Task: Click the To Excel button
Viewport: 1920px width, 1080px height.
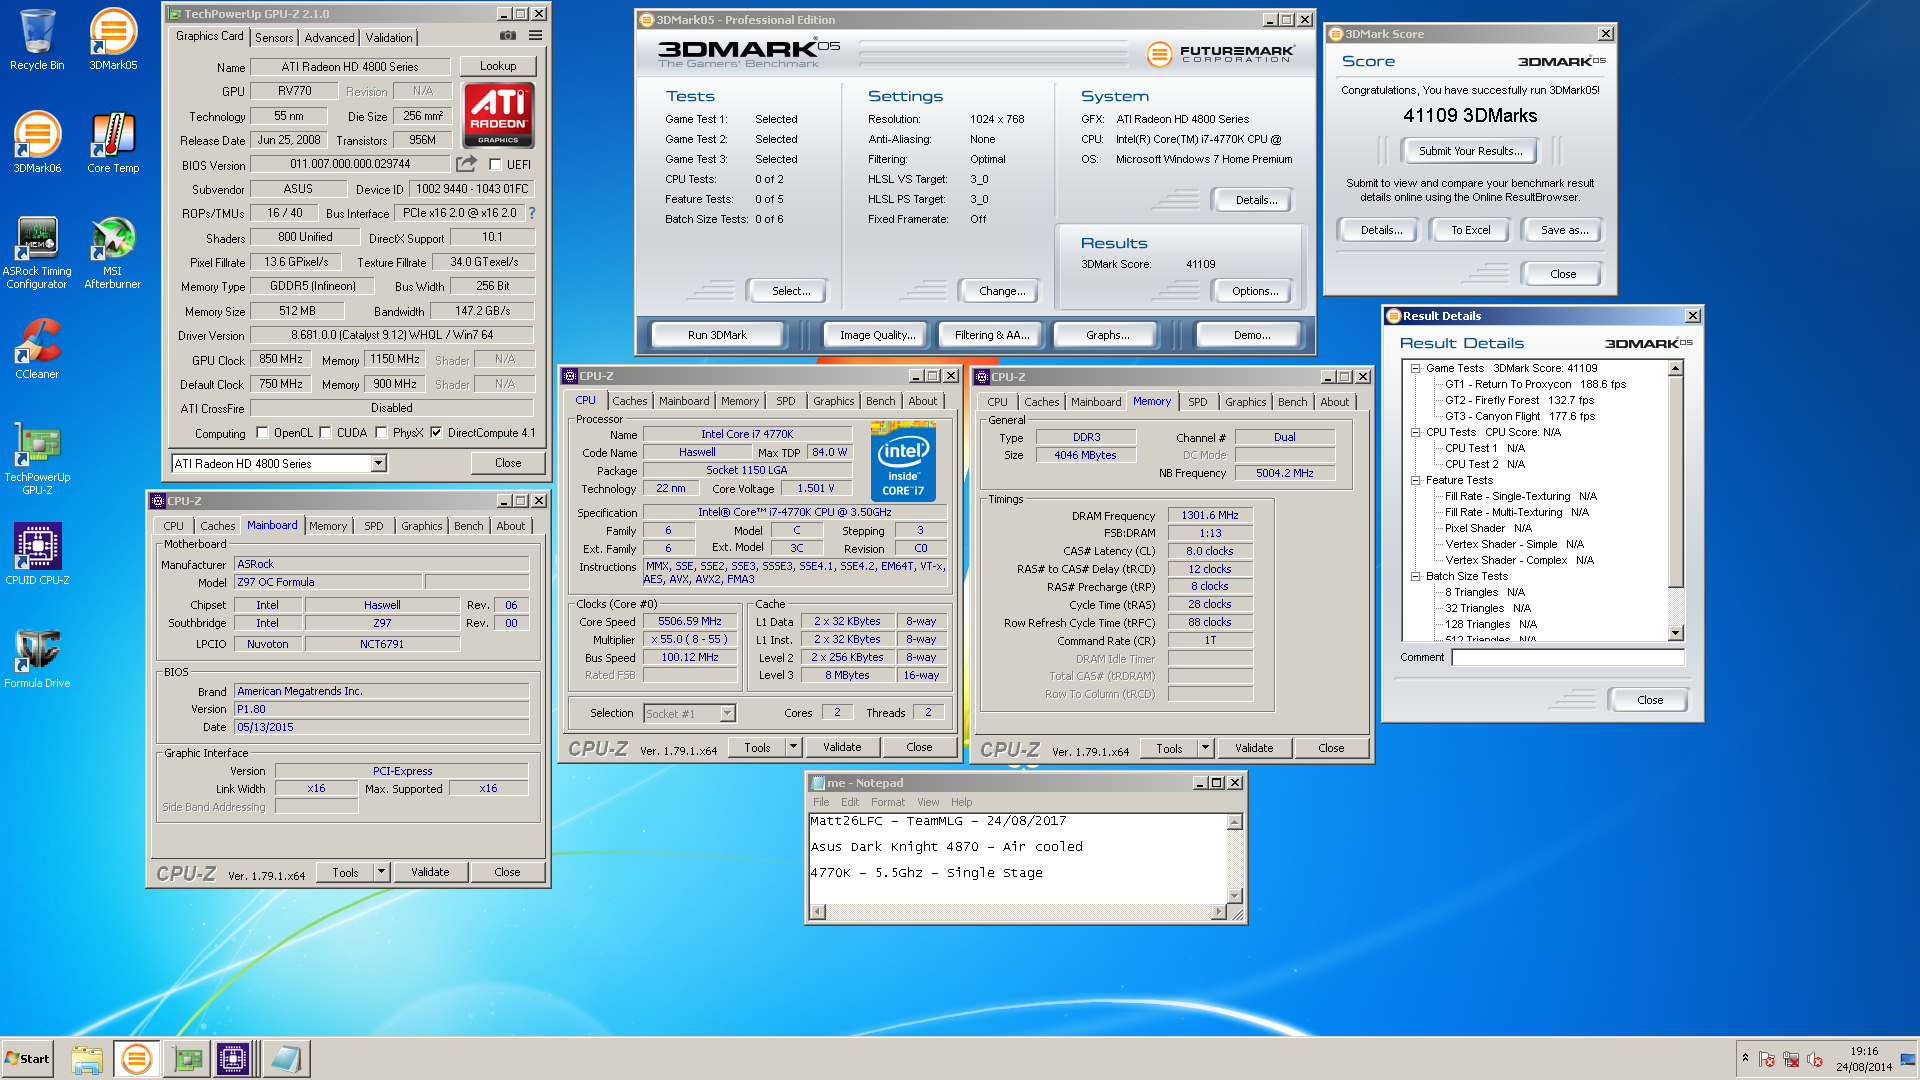Action: [x=1470, y=230]
